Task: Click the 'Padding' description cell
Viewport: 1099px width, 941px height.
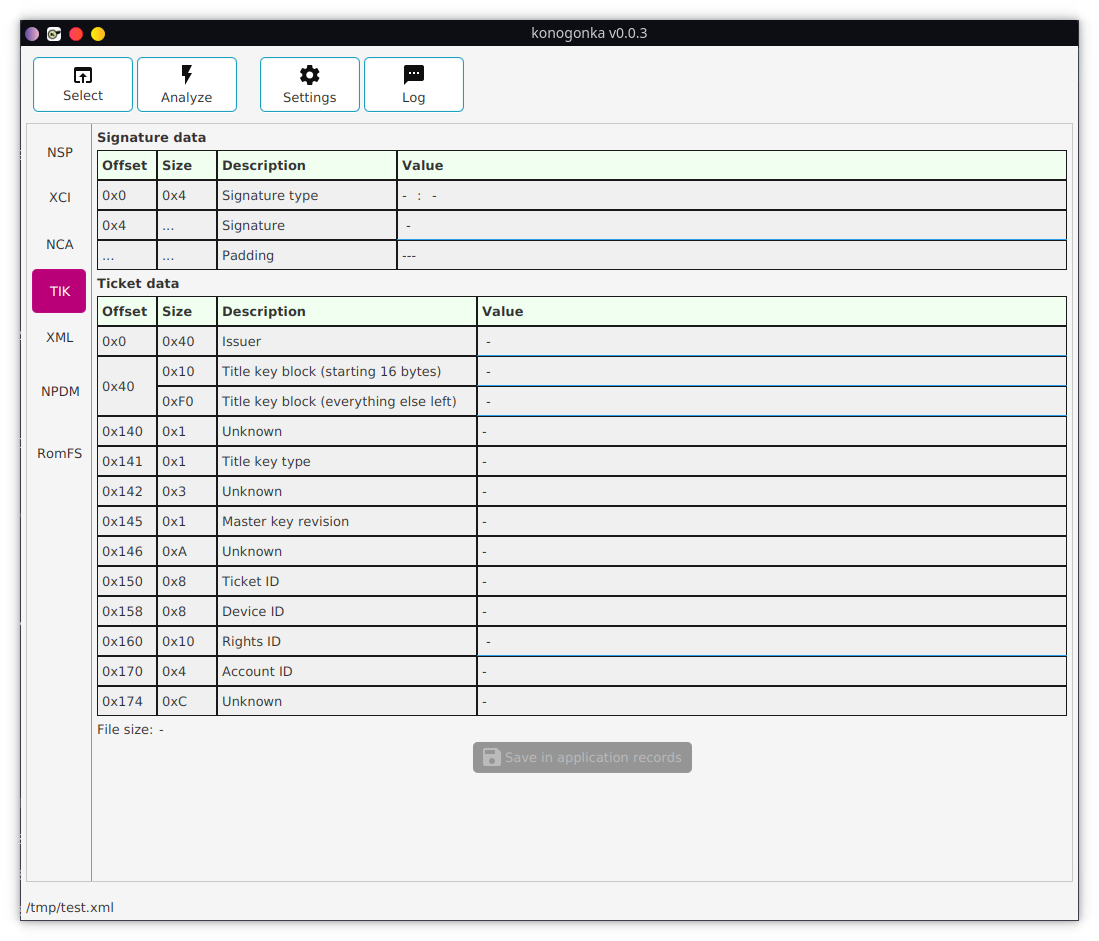Action: 307,256
